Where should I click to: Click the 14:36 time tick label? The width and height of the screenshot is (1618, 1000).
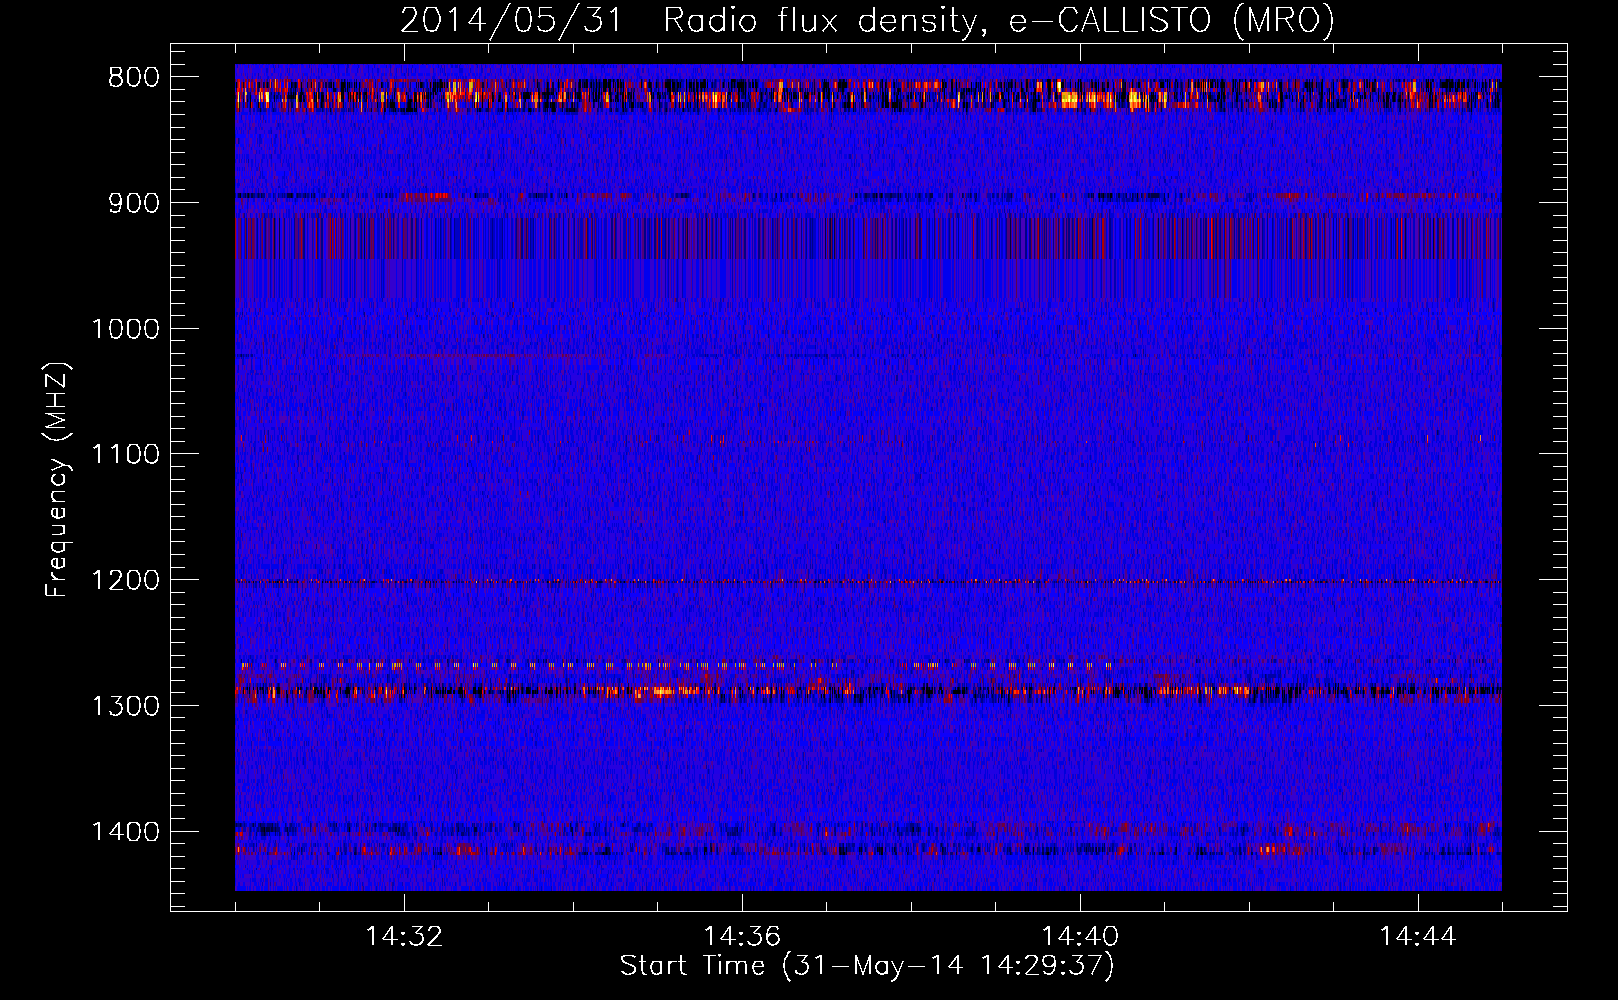(x=742, y=937)
